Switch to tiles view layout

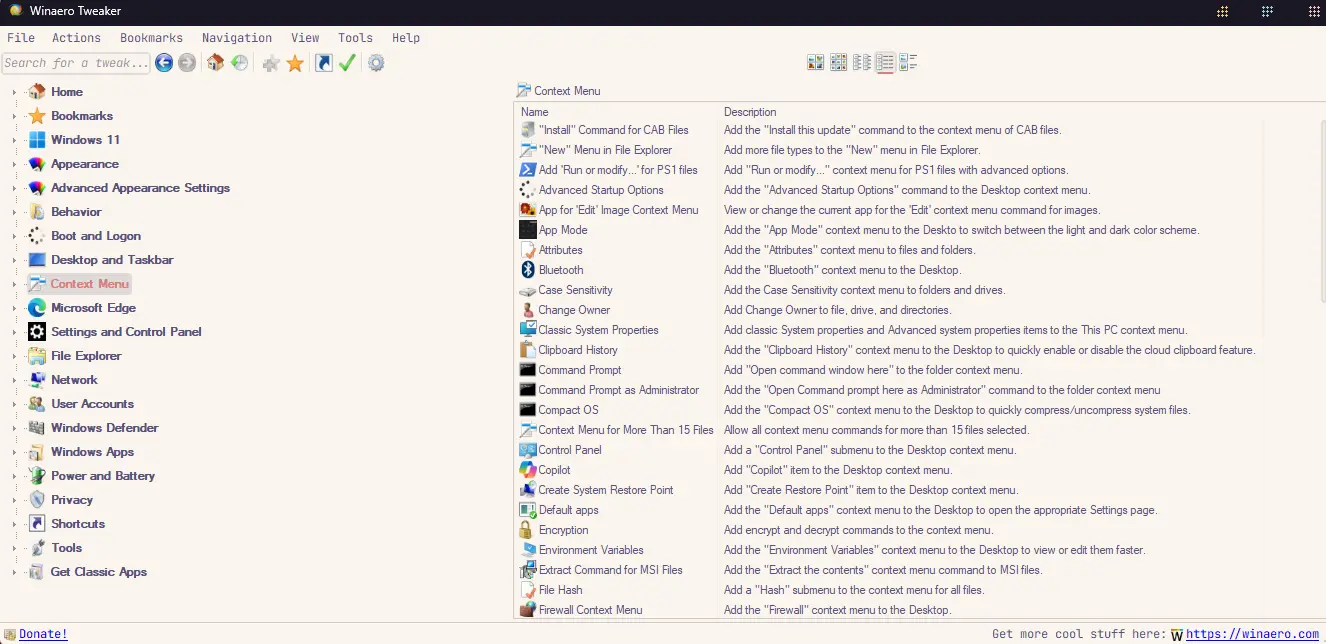click(908, 63)
